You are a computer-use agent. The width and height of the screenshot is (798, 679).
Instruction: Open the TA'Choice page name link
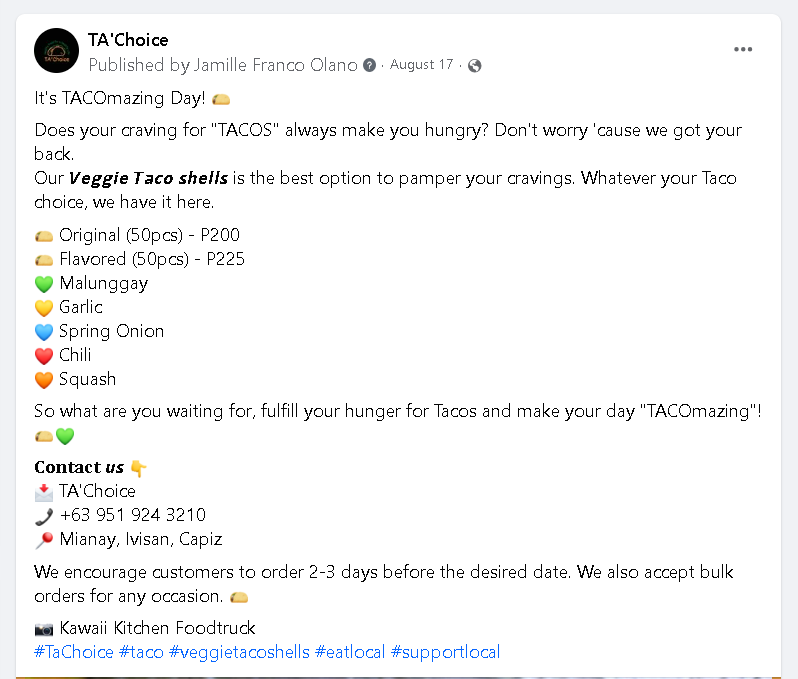[128, 40]
